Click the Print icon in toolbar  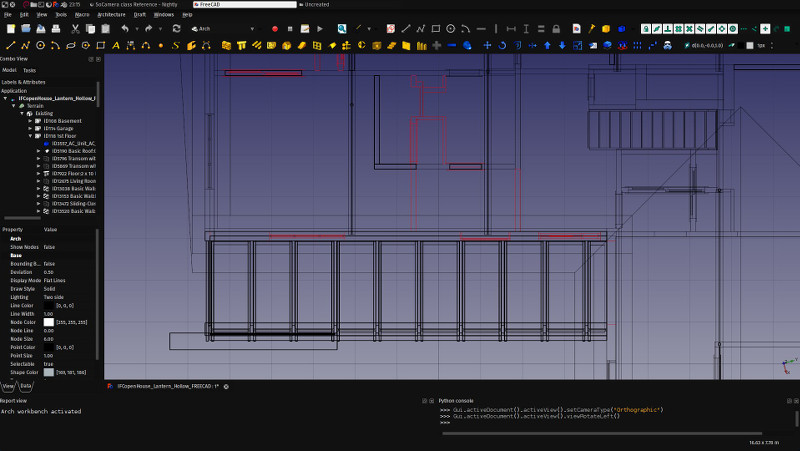56,29
